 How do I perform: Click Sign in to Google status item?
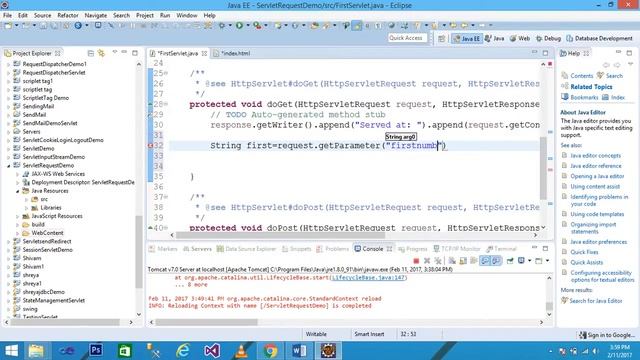(x=607, y=335)
